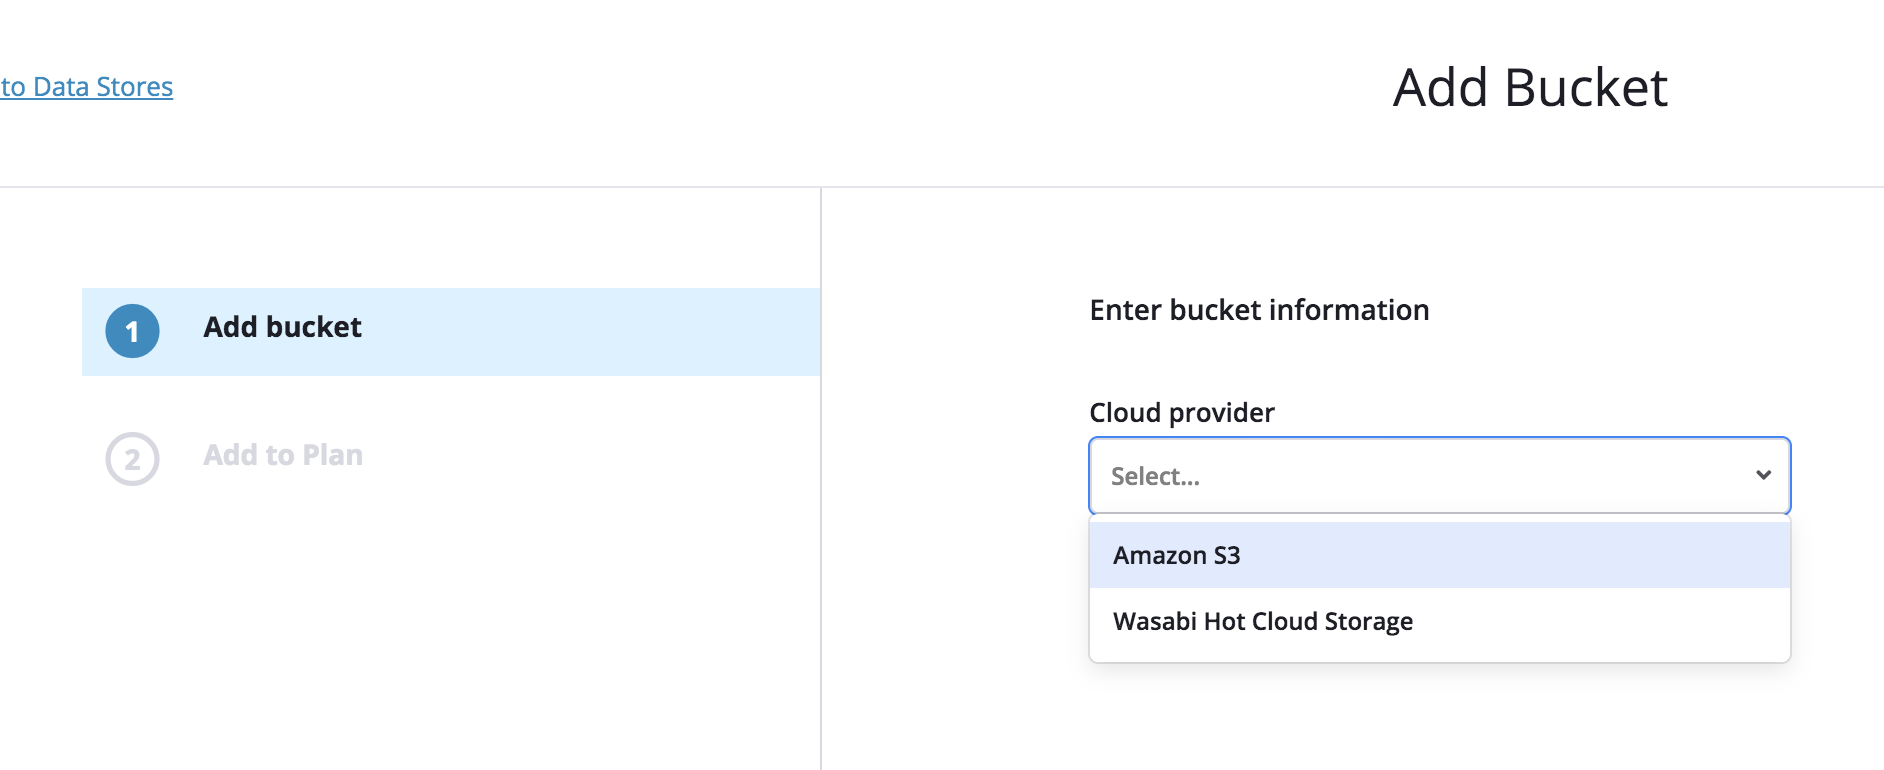The height and width of the screenshot is (770, 1884).
Task: Click the Enter bucket information heading
Action: (x=1259, y=310)
